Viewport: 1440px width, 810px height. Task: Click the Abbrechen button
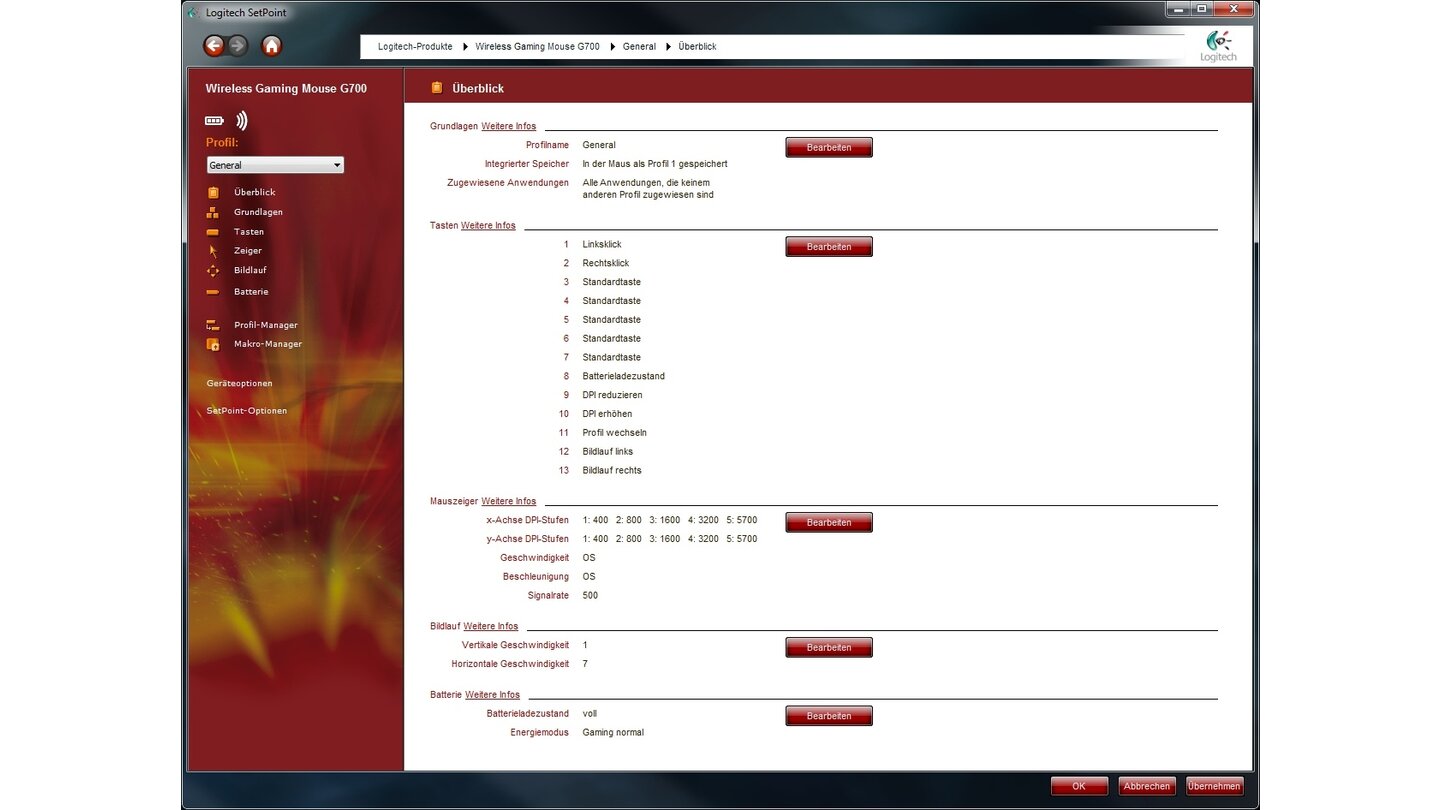tap(1147, 786)
